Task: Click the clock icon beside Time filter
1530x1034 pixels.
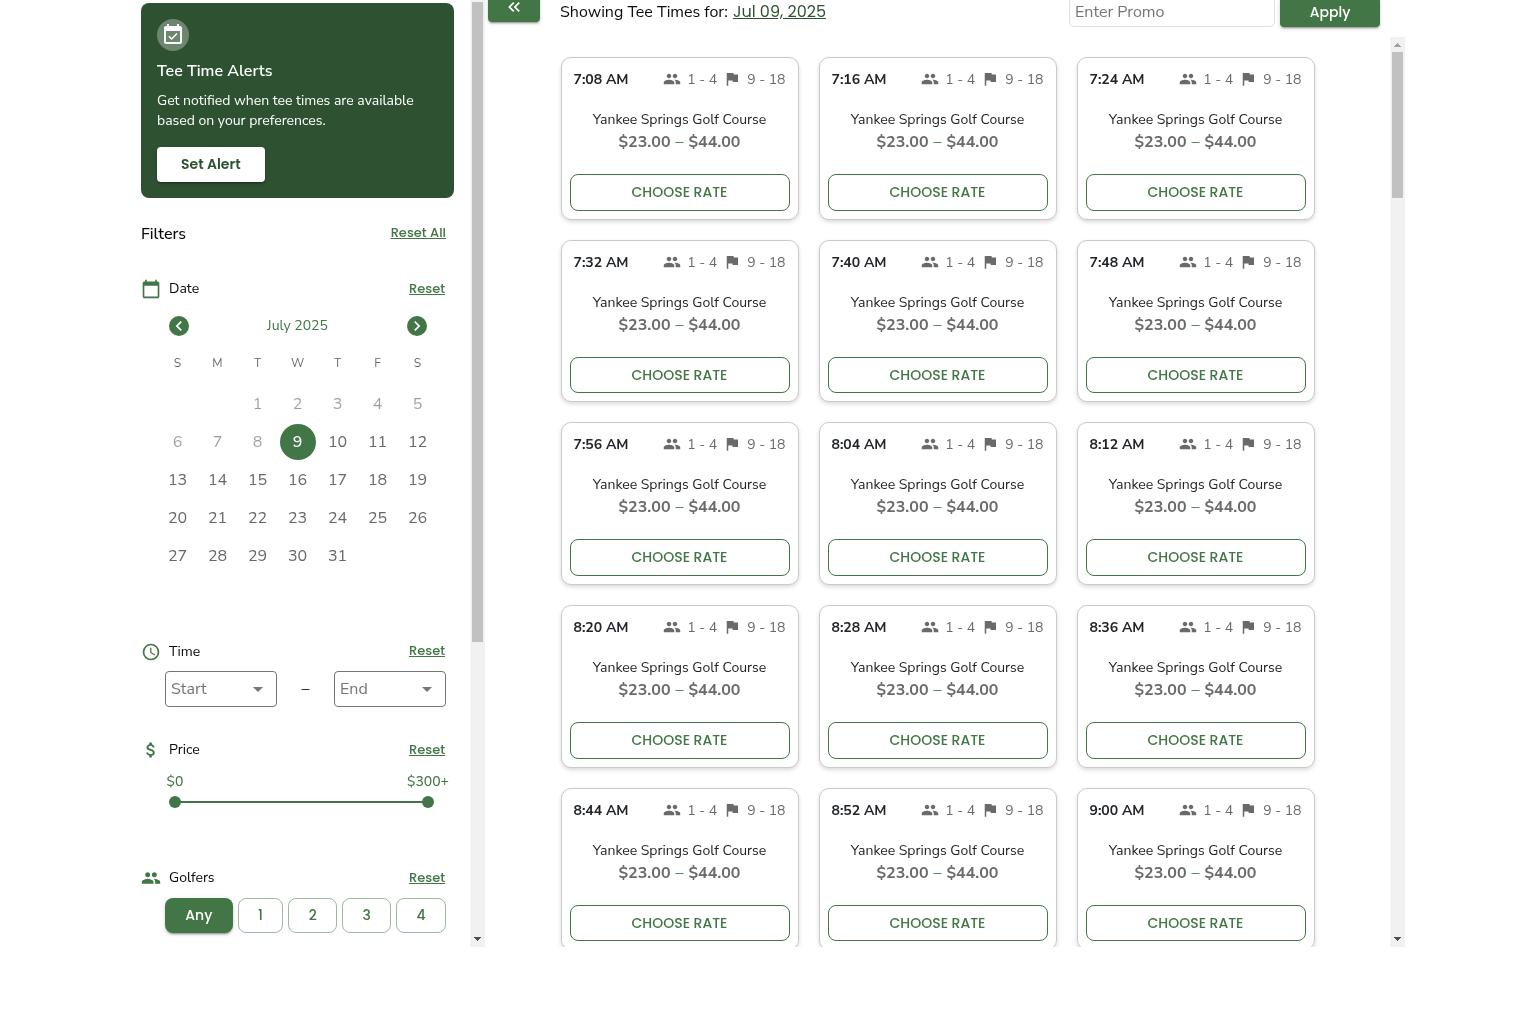Action: point(151,652)
